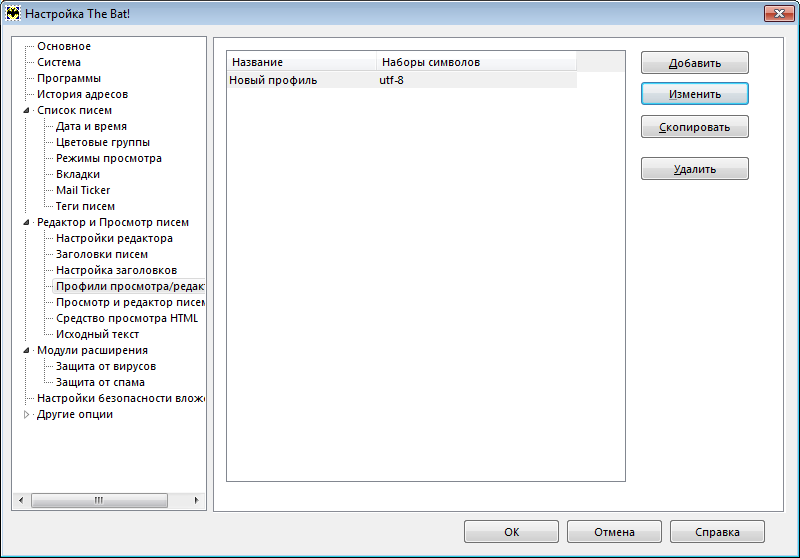Select Вкладки in tree
This screenshot has height=558, width=800.
[x=78, y=174]
